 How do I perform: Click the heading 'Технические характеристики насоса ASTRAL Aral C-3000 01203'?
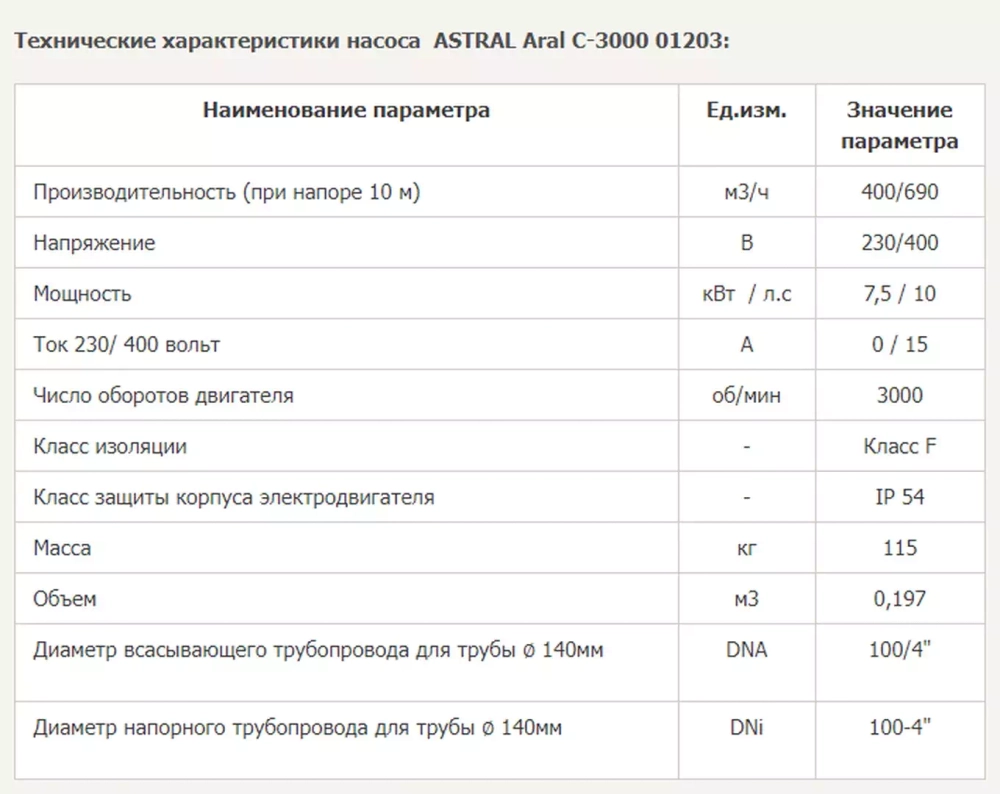pyautogui.click(x=372, y=41)
